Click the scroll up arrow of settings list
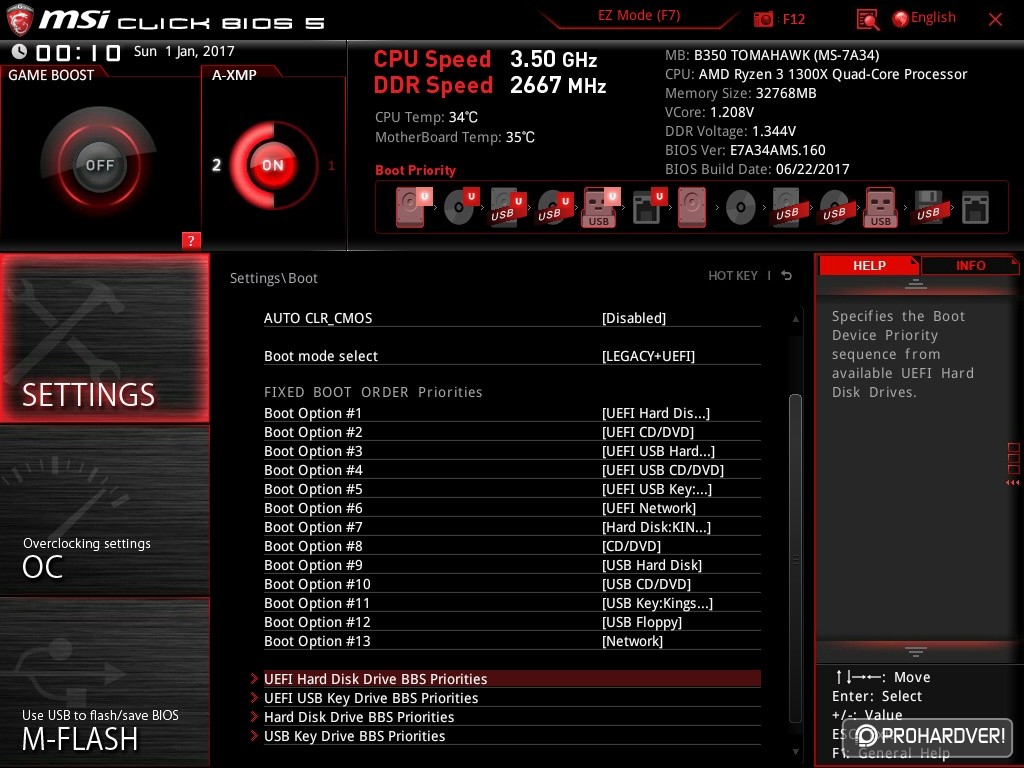Screen dimensions: 1024x768 tap(795, 319)
